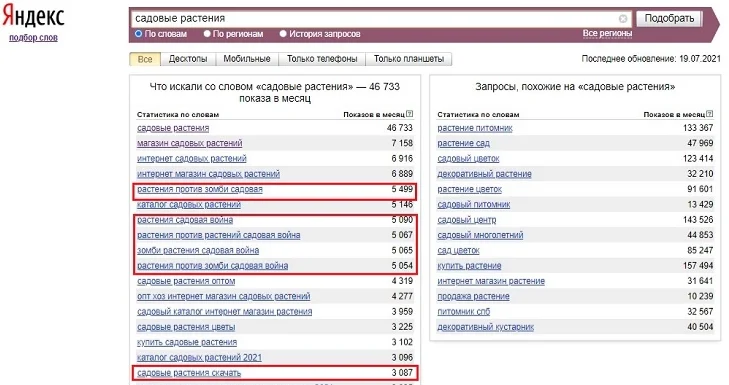Viewport: 729px width, 385px height.
Task: Switch to the 'Мобильные' tab
Action: [x=247, y=59]
